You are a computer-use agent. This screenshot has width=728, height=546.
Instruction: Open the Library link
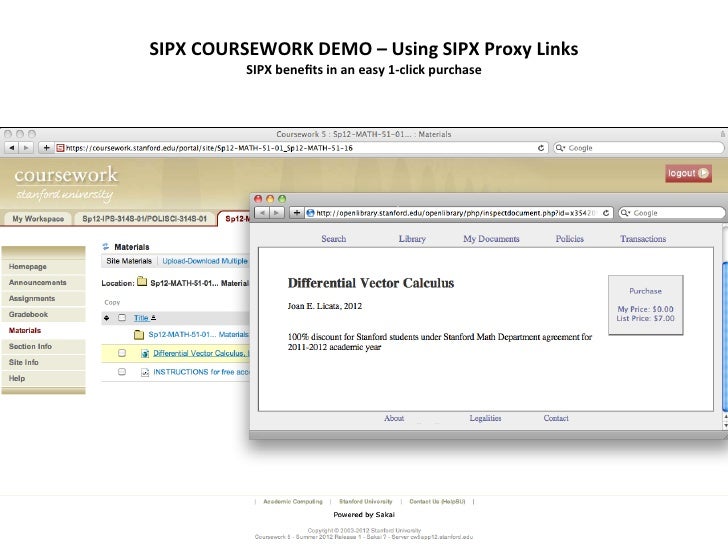coord(412,239)
